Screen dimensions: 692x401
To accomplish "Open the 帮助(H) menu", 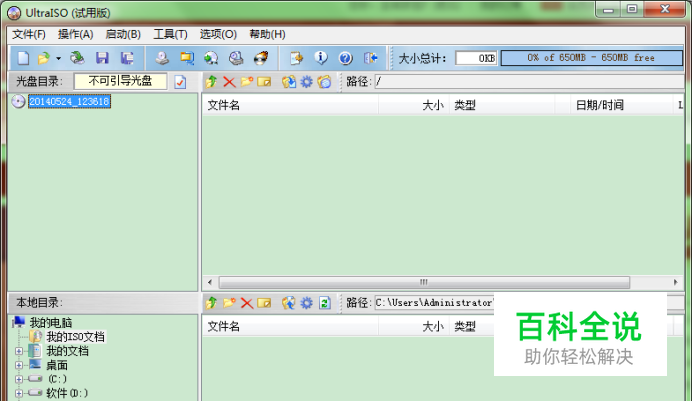I will coord(267,34).
